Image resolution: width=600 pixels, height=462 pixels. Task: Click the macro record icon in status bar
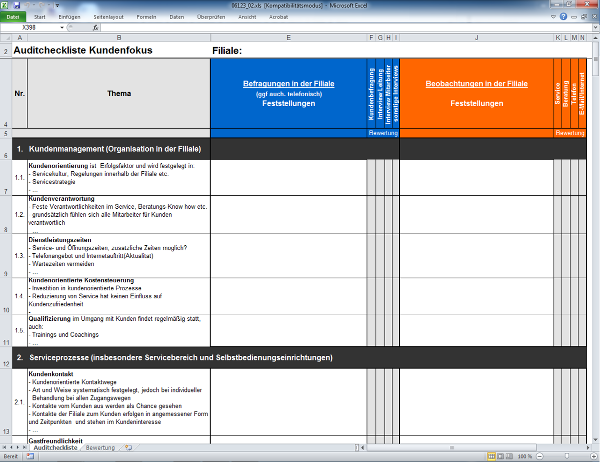[30, 456]
